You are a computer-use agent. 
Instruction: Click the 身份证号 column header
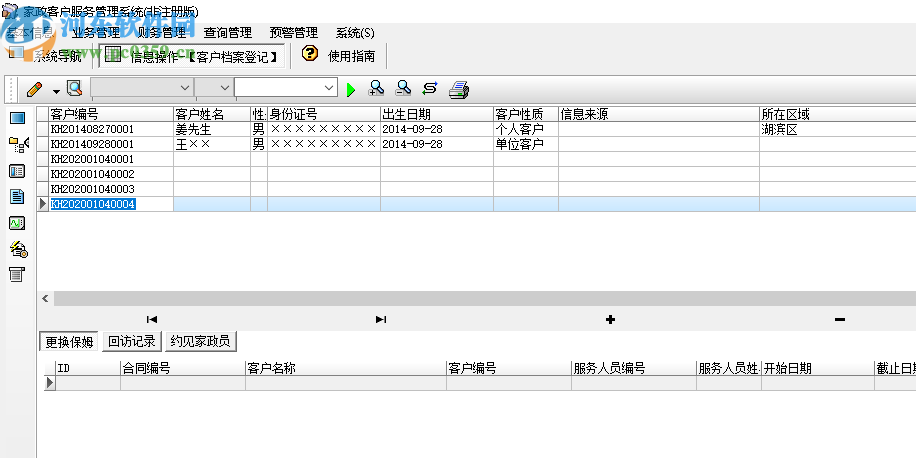point(324,113)
